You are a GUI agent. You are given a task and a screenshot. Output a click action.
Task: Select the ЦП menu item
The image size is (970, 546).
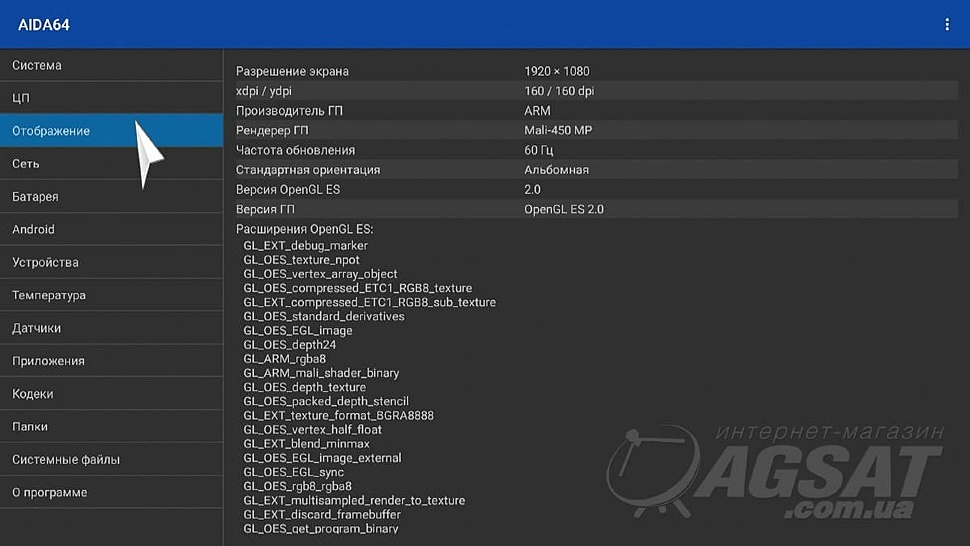click(111, 98)
